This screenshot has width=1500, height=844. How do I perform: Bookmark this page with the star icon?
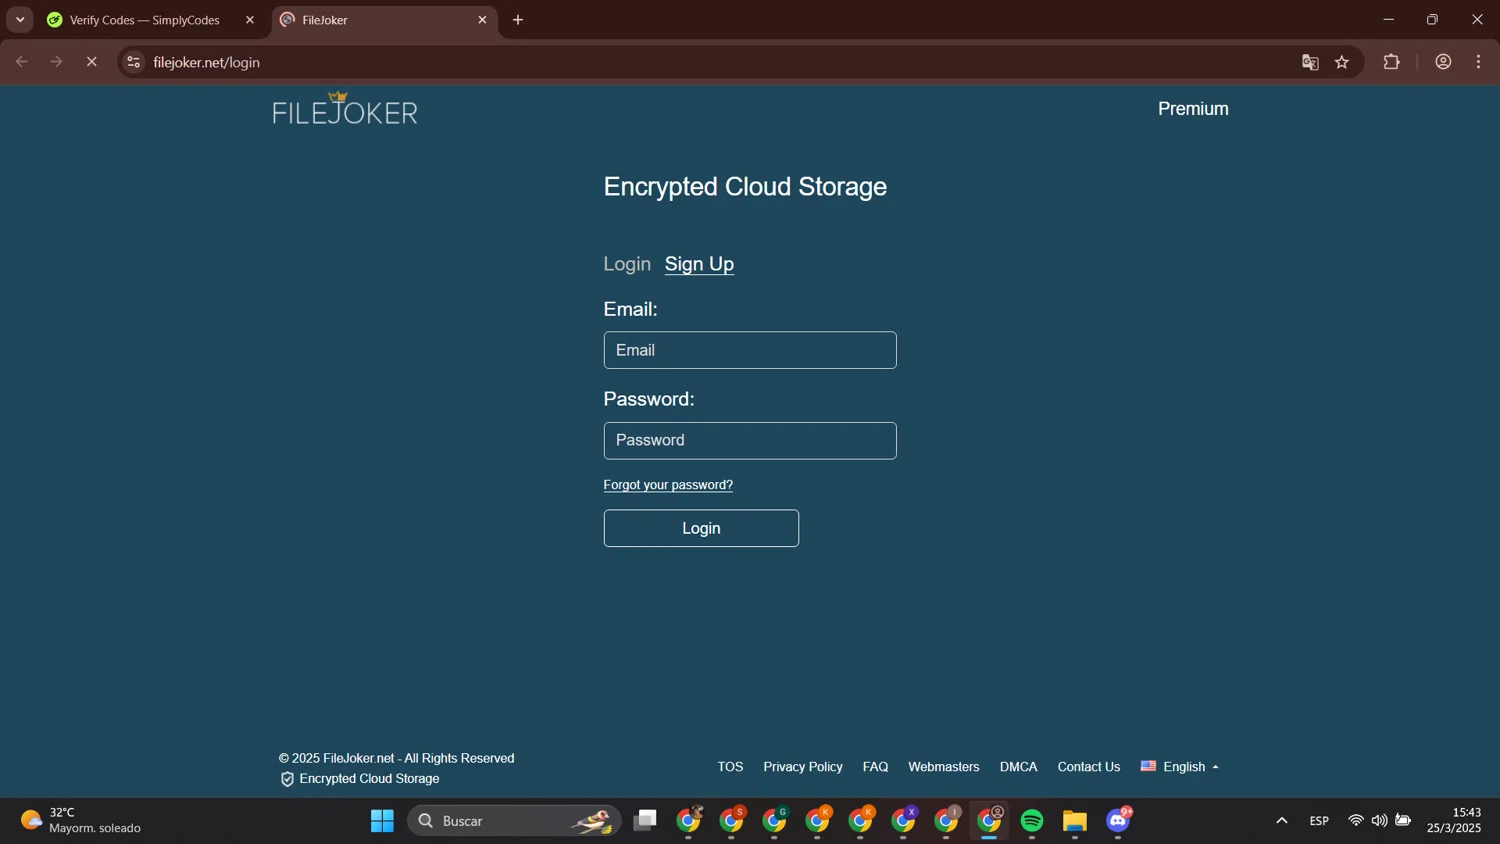pos(1342,62)
